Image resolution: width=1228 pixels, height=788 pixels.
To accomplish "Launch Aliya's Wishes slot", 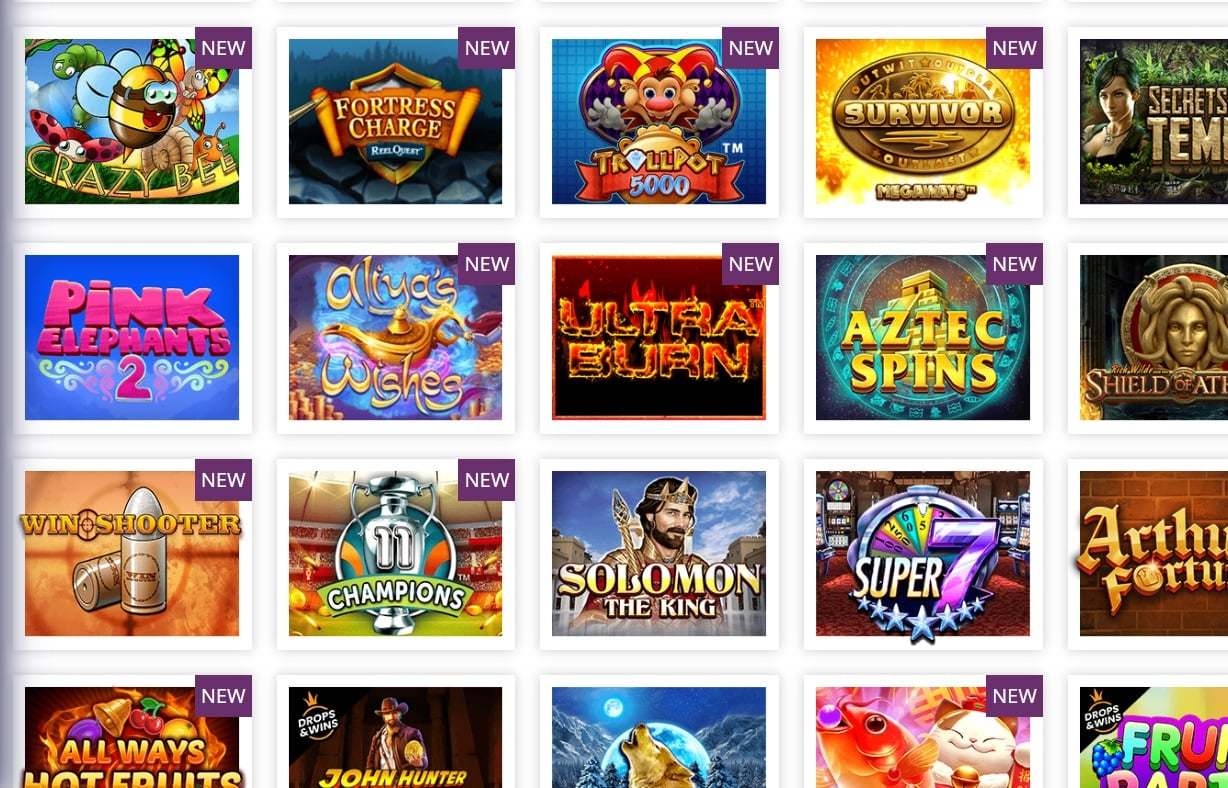I will pyautogui.click(x=395, y=338).
